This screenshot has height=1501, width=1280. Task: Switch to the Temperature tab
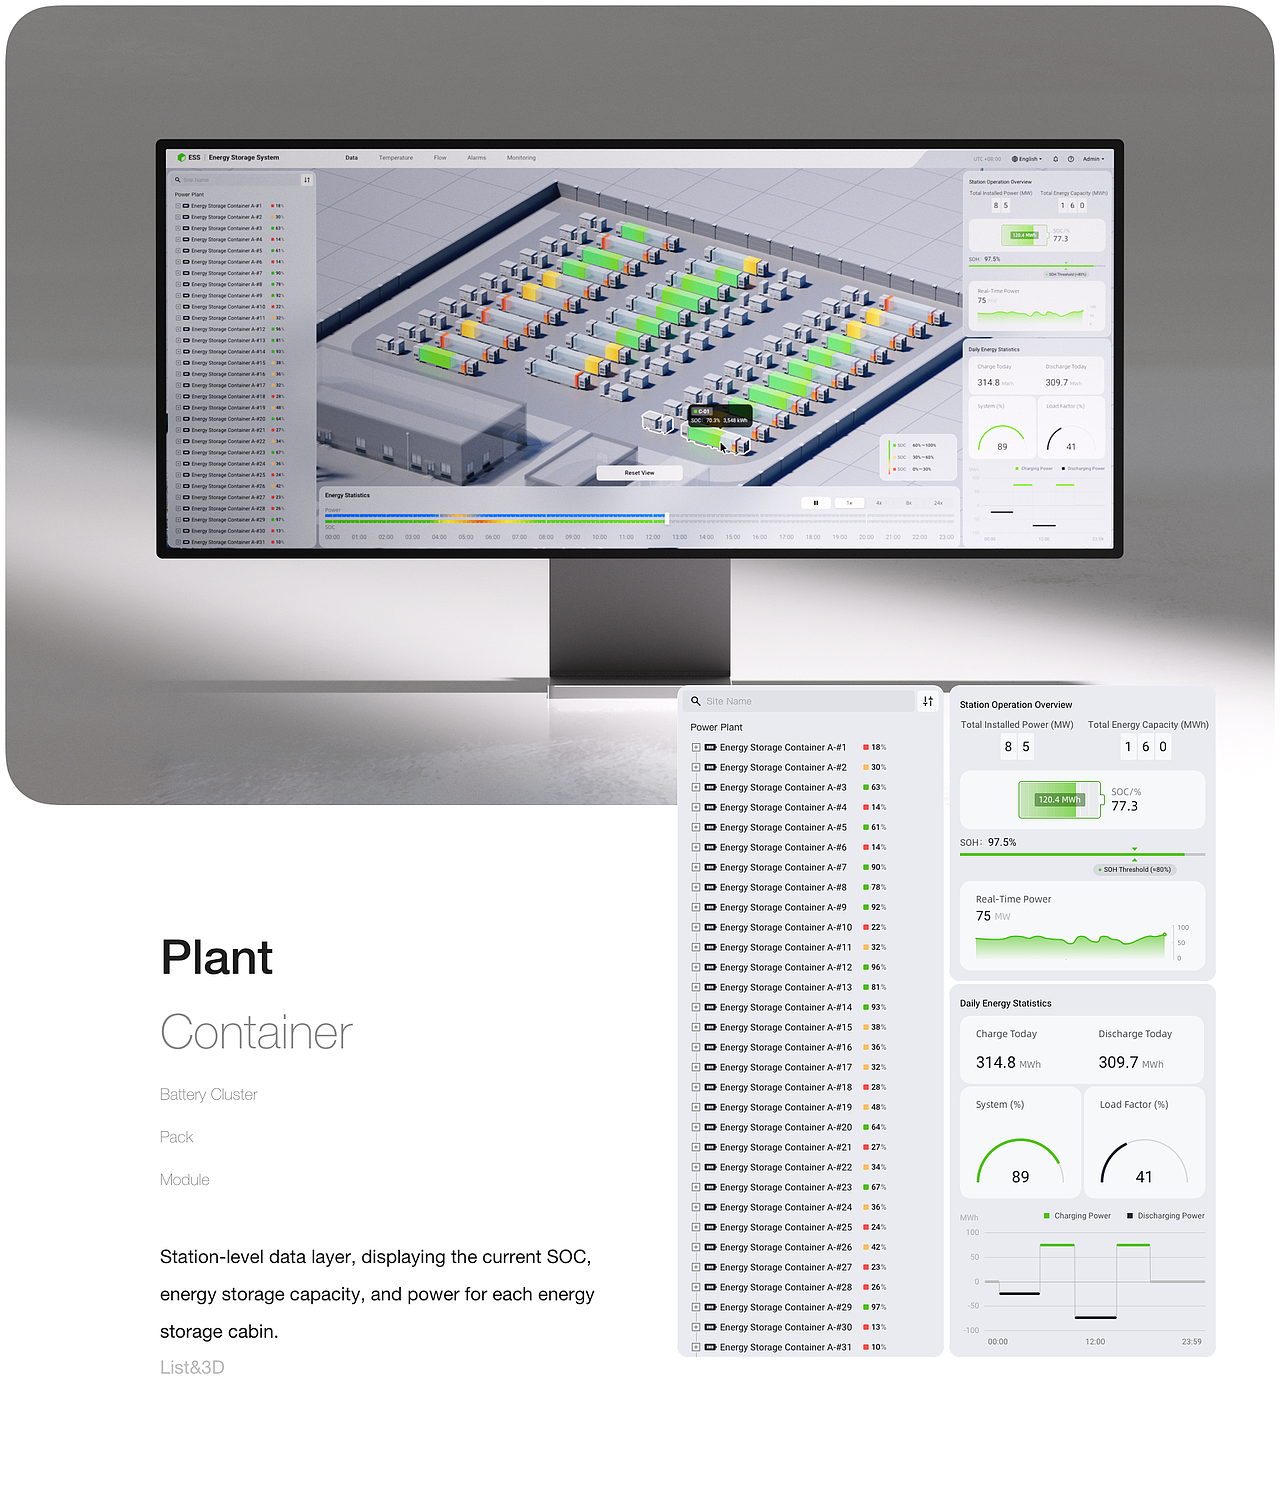click(x=396, y=157)
